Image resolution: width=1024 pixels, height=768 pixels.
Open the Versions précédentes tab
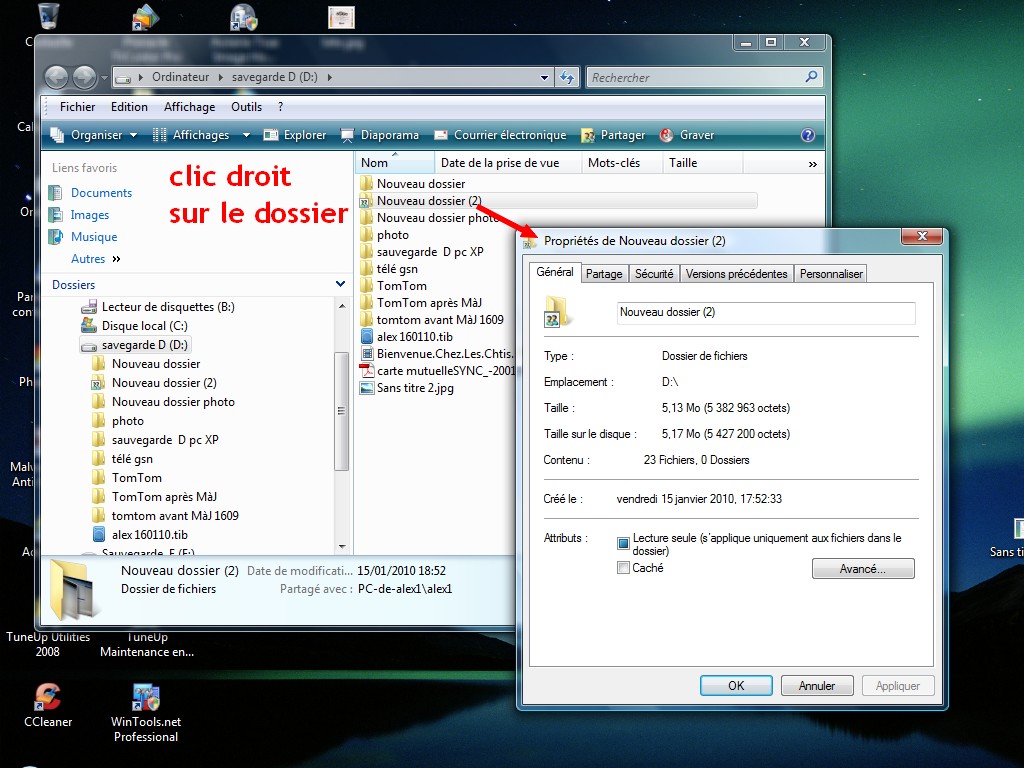pyautogui.click(x=737, y=274)
